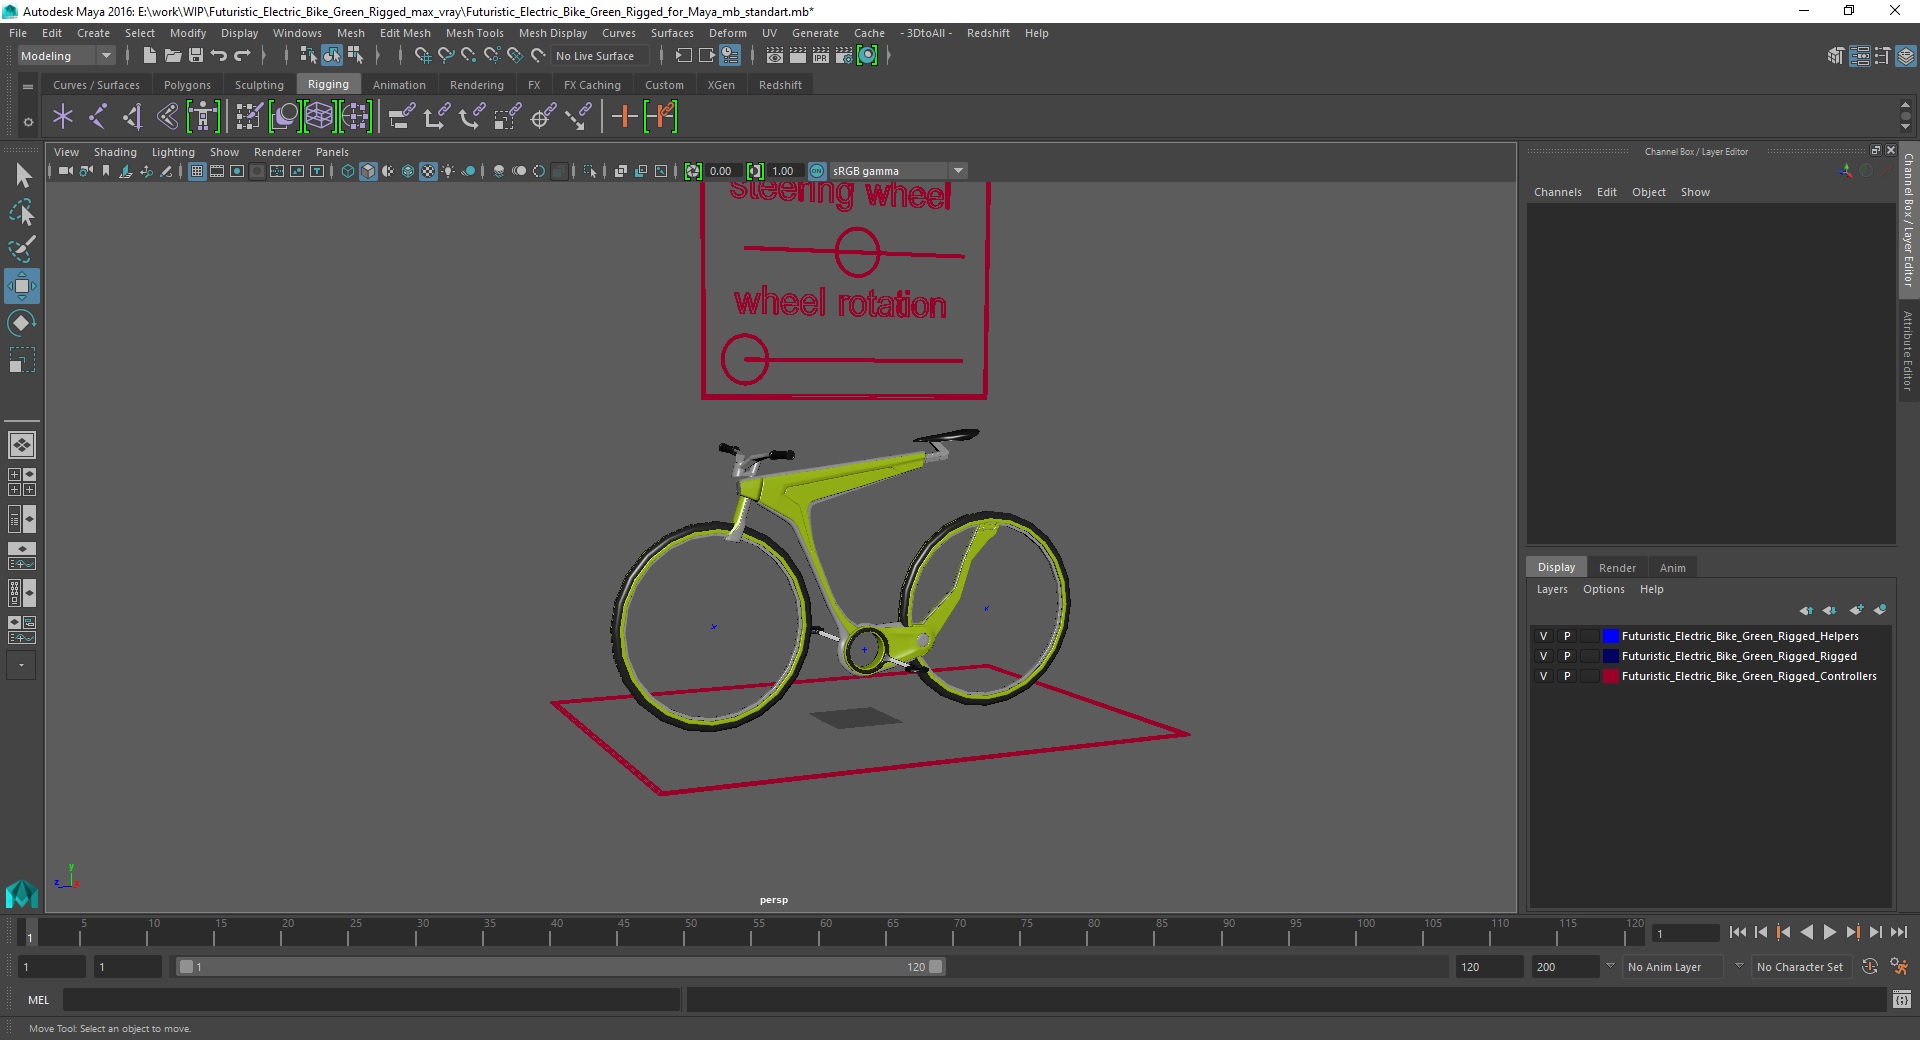Expand the shelf options menu
Image resolution: width=1920 pixels, height=1040 pixels.
(x=28, y=122)
